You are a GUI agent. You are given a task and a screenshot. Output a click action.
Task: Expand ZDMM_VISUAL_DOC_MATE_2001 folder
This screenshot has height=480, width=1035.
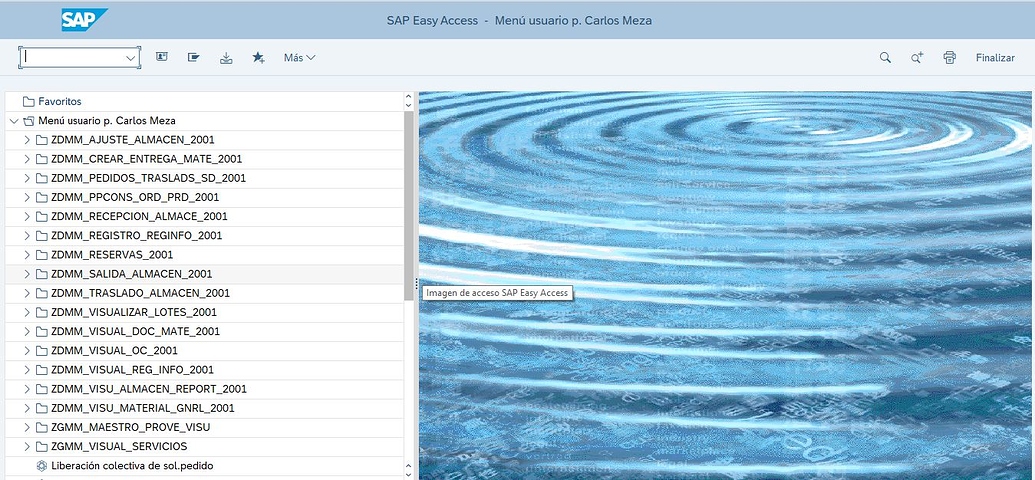27,331
